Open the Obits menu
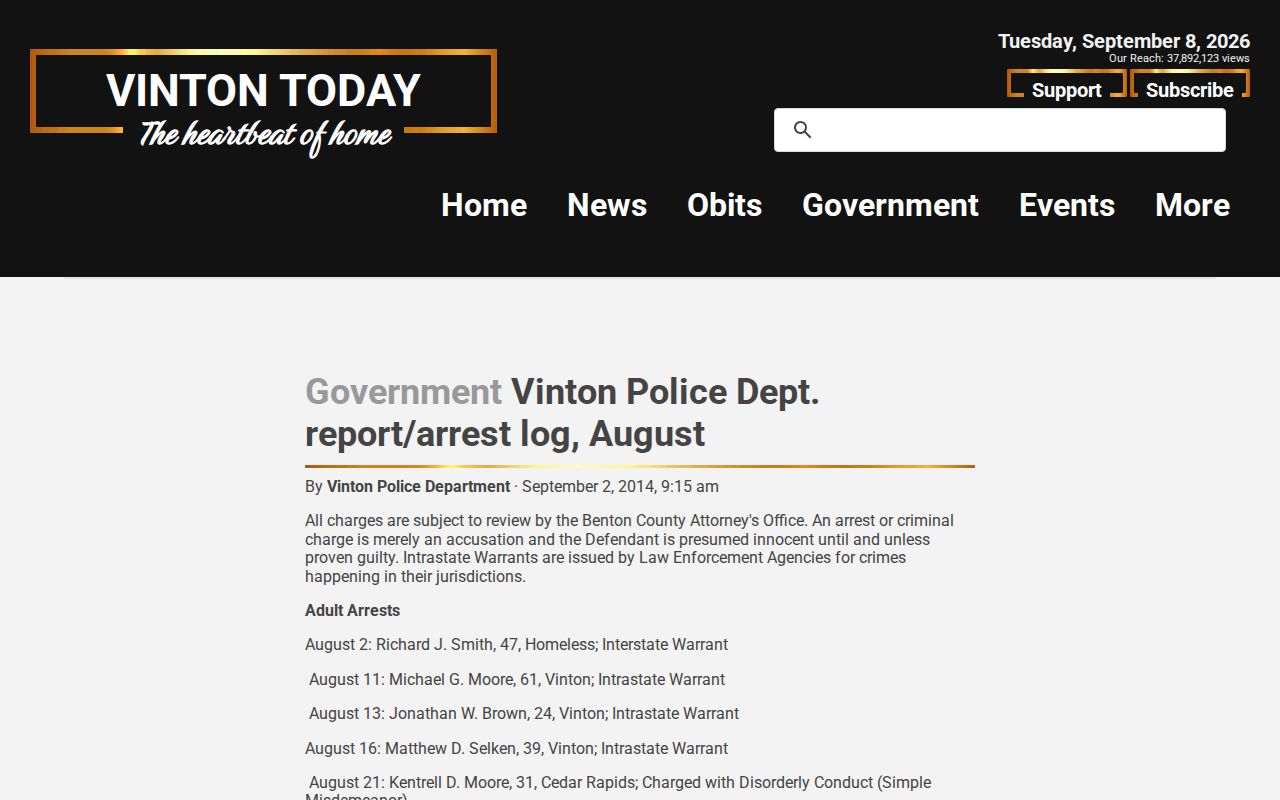1280x800 pixels. pos(725,205)
